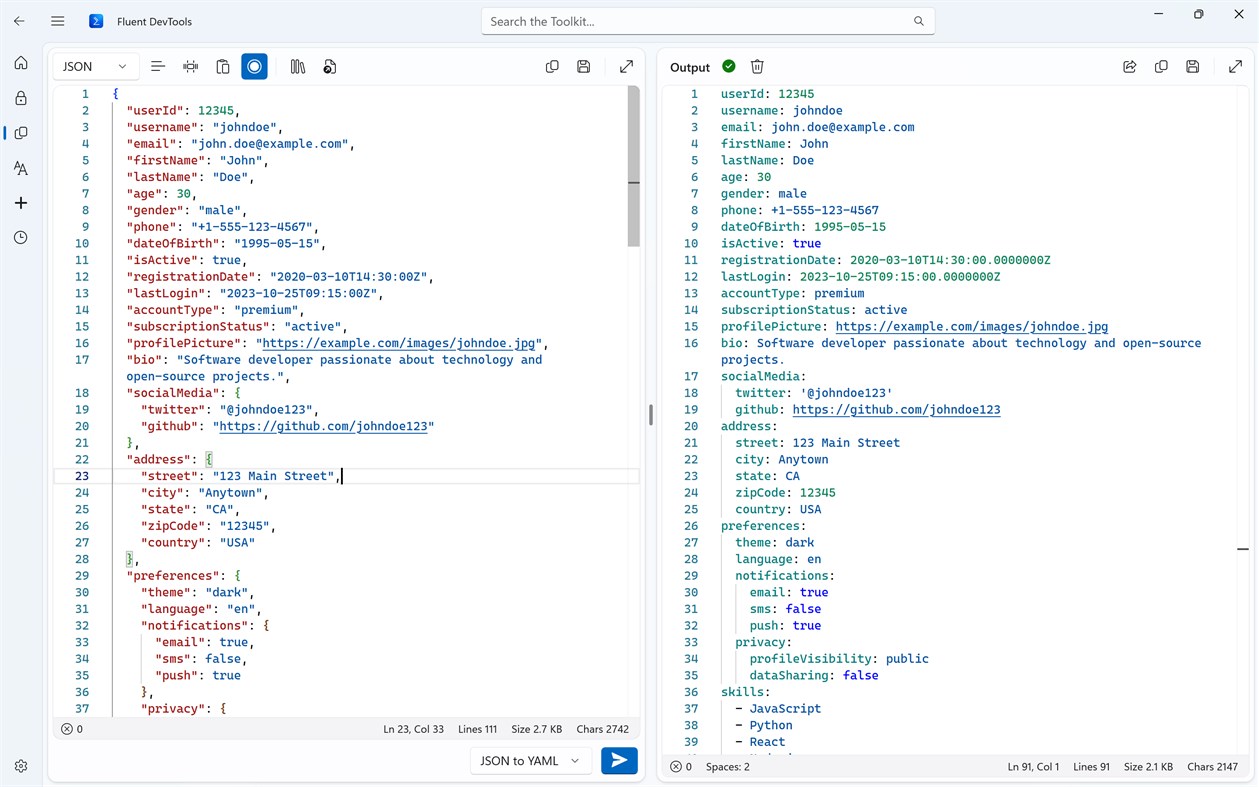Expand the input editor to full view

point(627,67)
